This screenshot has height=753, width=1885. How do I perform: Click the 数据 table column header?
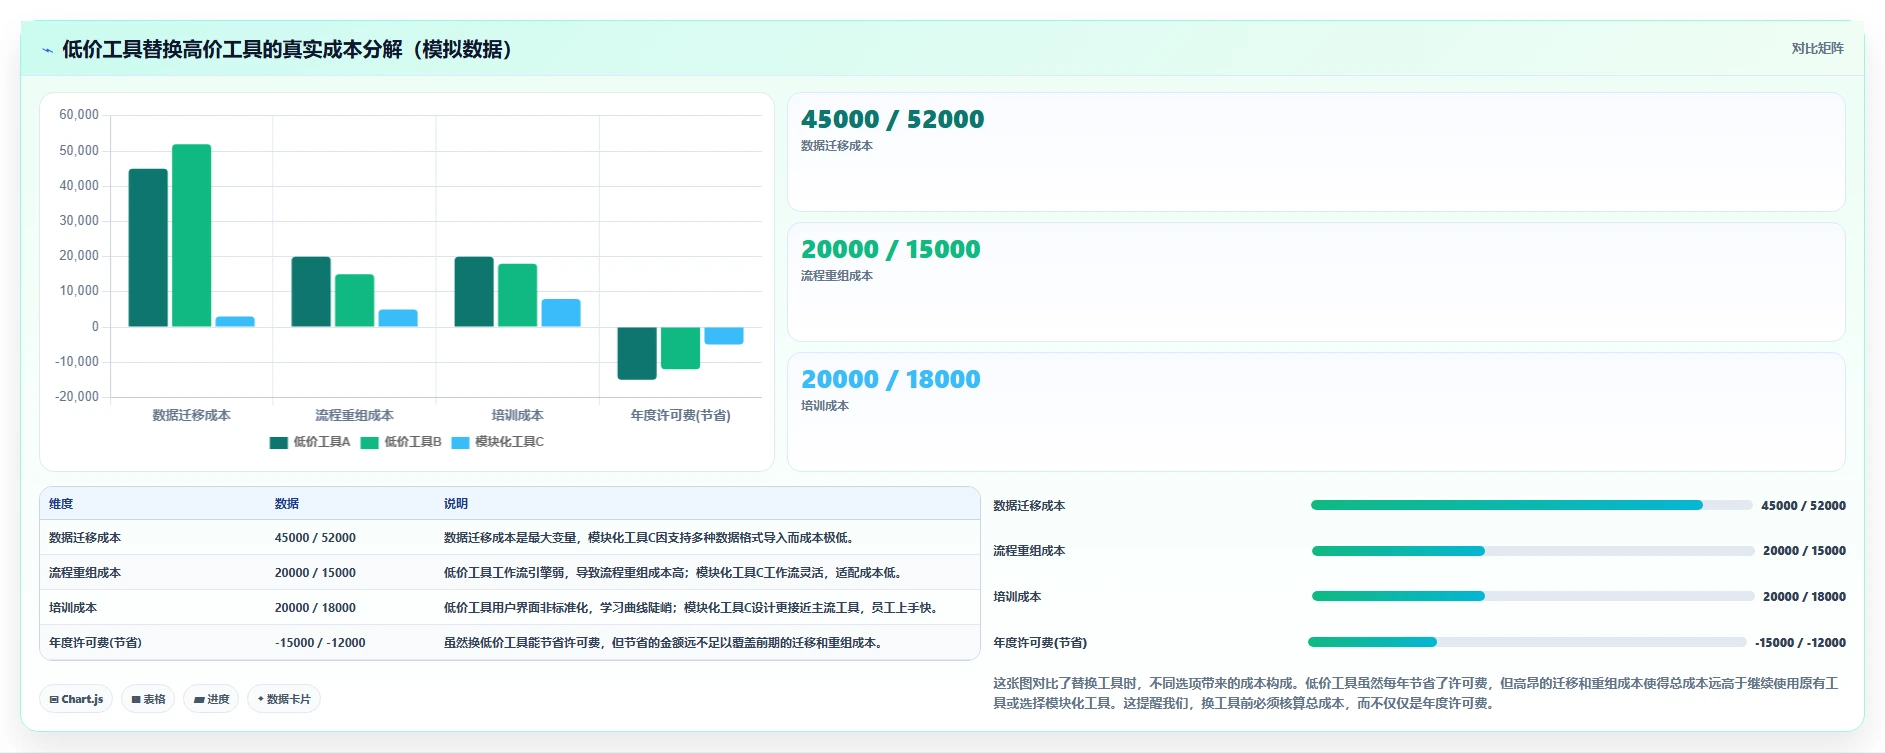pos(287,504)
